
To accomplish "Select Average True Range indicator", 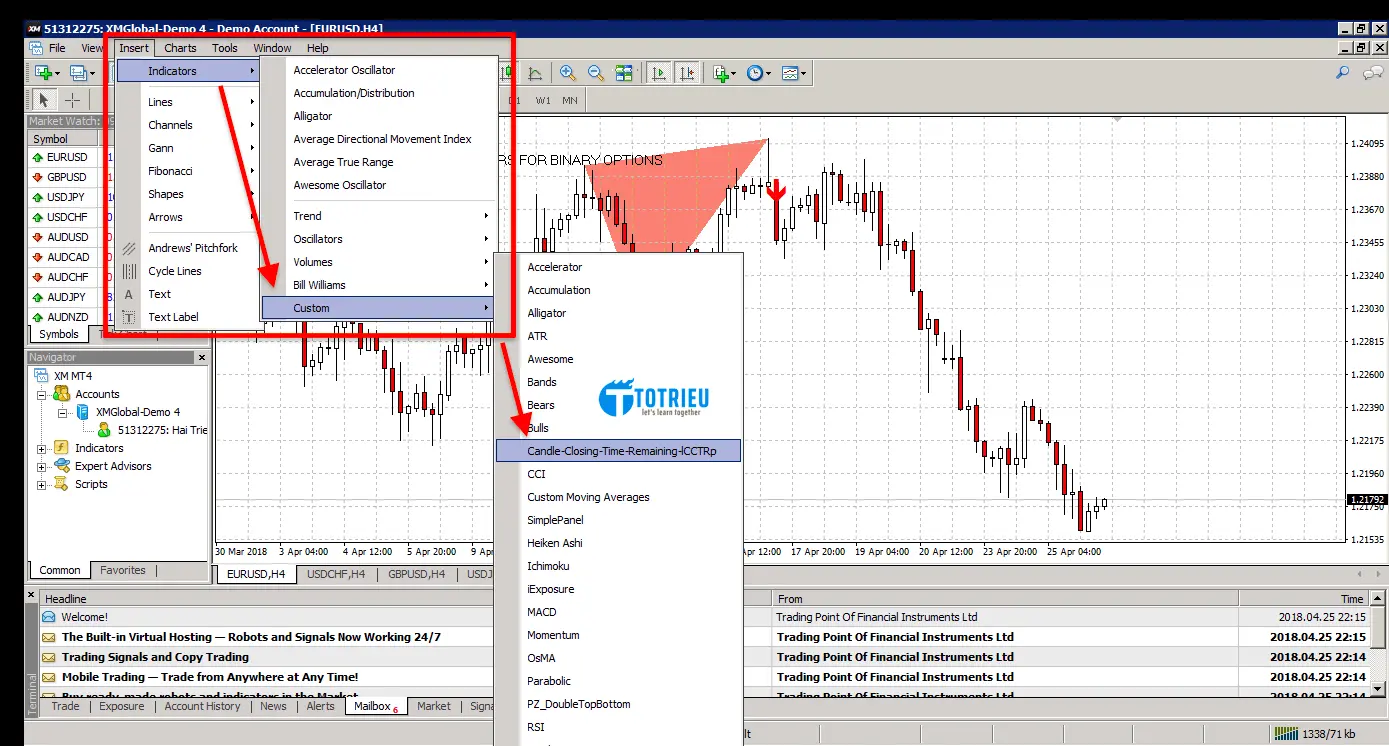I will pos(379,162).
